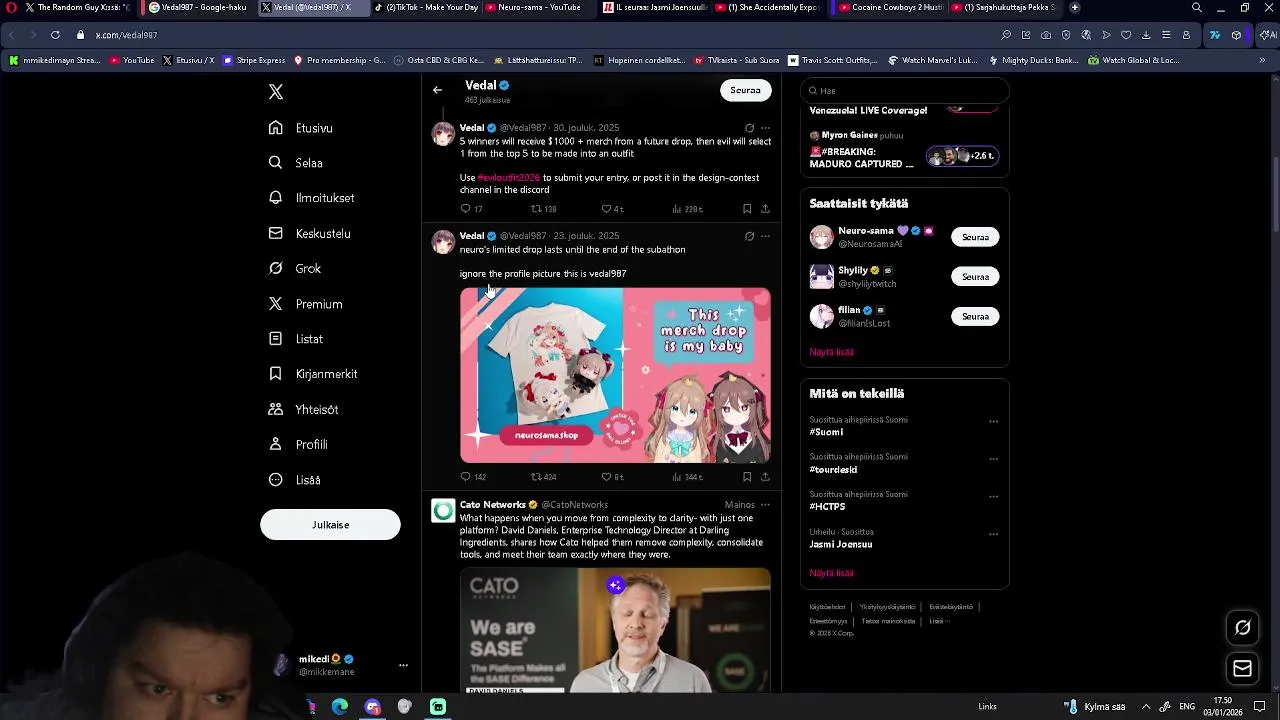Image resolution: width=1280 pixels, height=720 pixels.
Task: Repost the 30. jouluk. post (138 reposts)
Action: point(543,209)
